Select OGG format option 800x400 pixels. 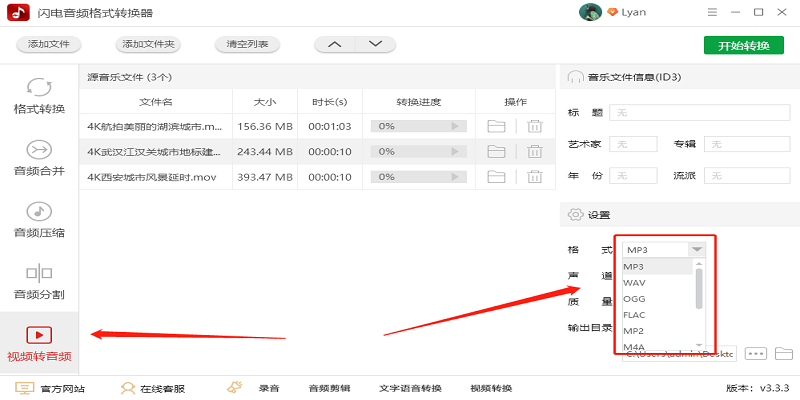click(x=635, y=298)
